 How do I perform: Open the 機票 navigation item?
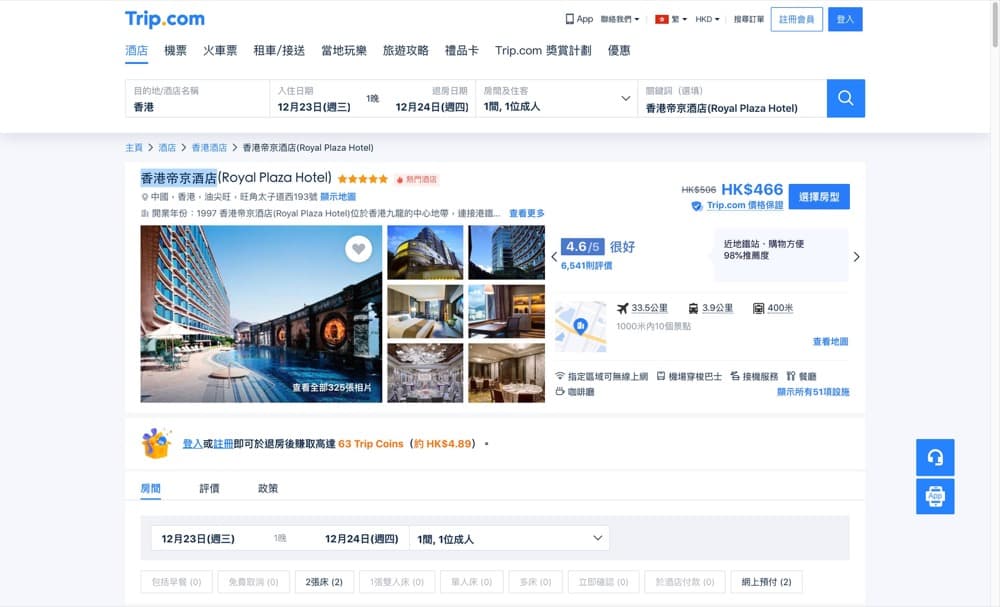pos(175,50)
